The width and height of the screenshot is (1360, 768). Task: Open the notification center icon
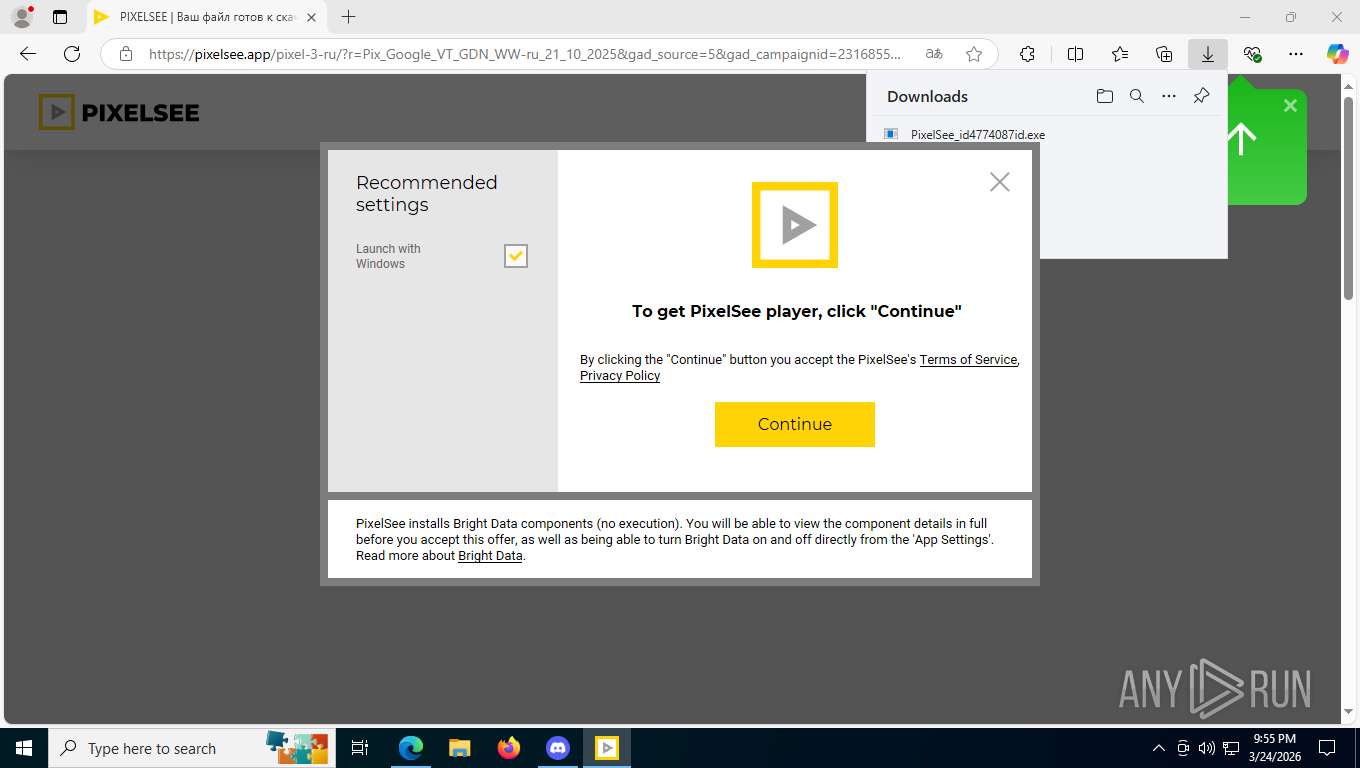click(1327, 748)
